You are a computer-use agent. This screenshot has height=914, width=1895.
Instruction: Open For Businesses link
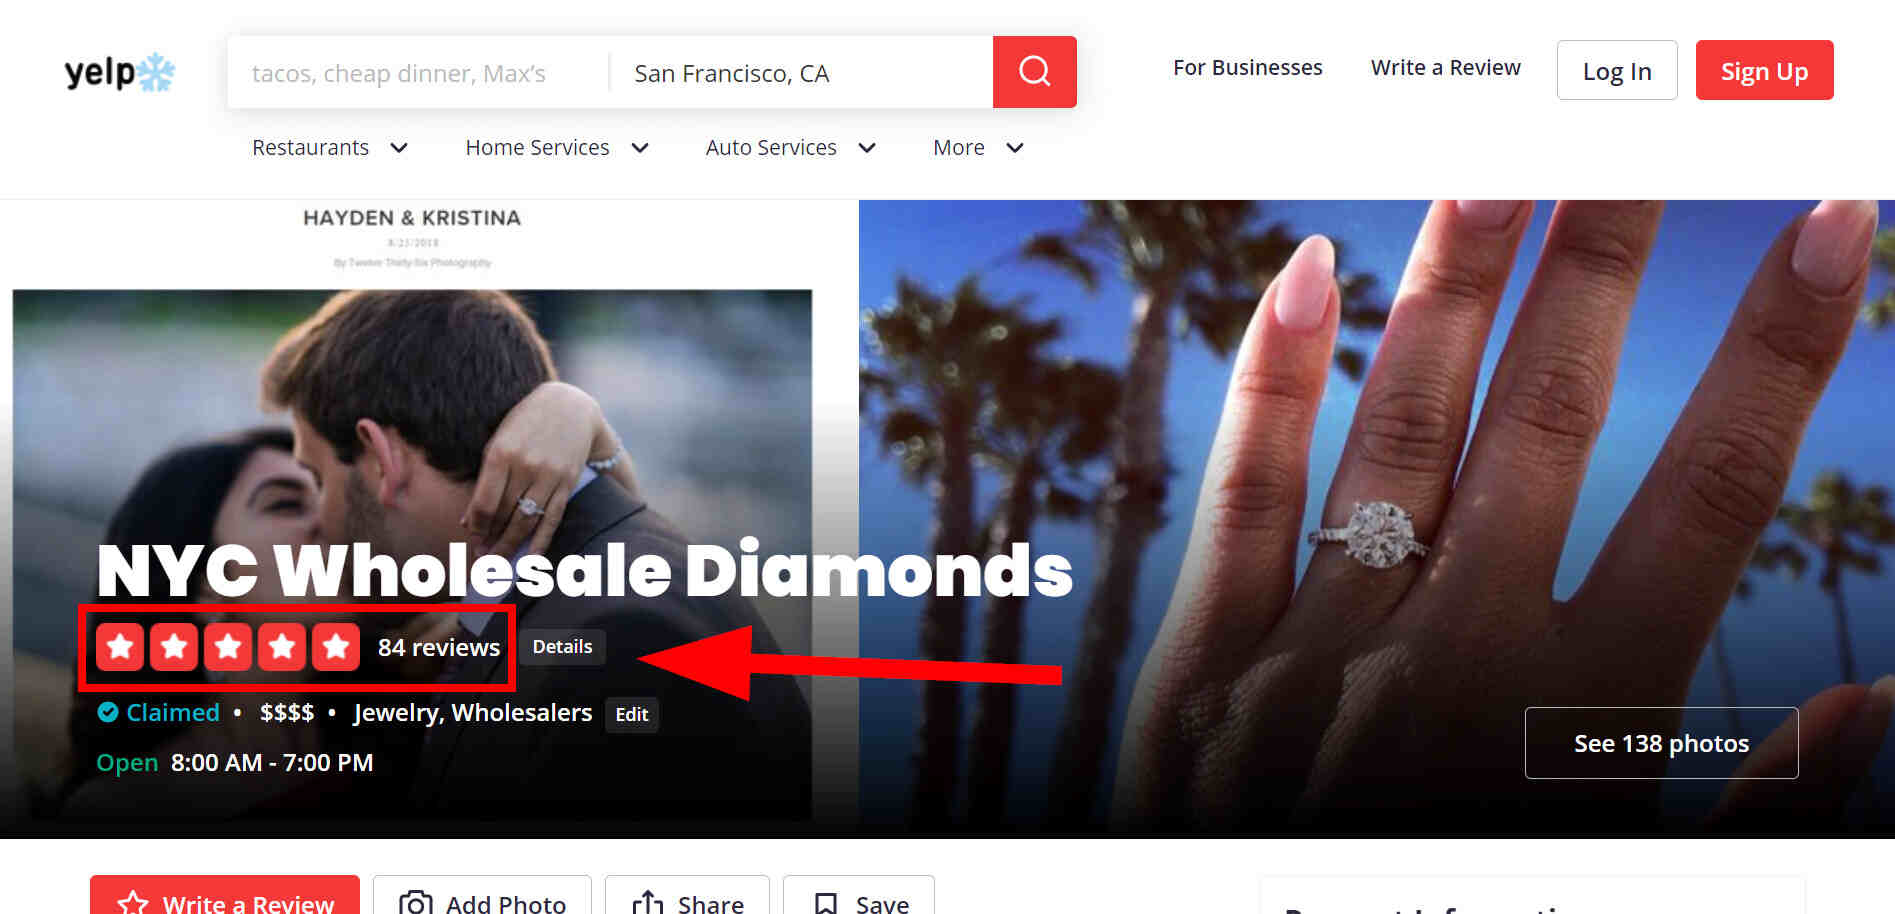coord(1247,68)
